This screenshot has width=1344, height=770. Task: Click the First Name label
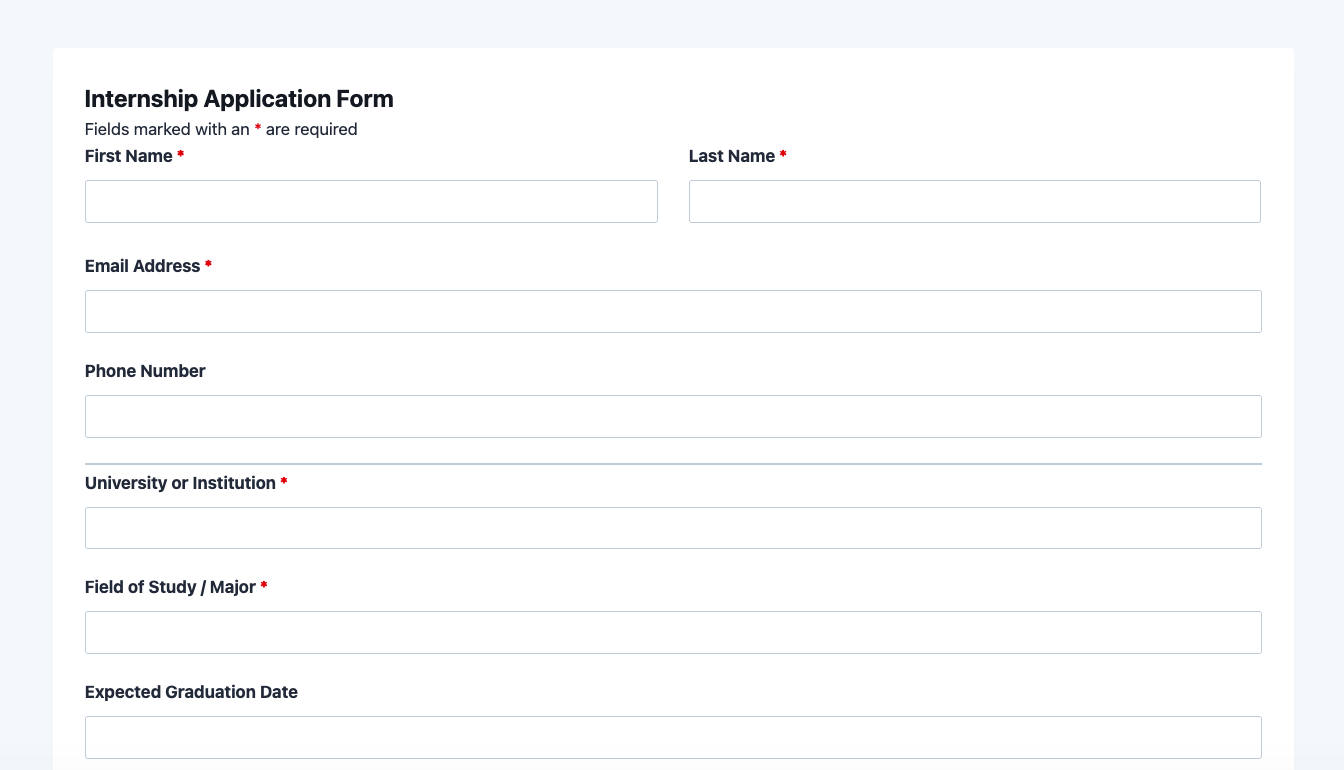tap(127, 156)
